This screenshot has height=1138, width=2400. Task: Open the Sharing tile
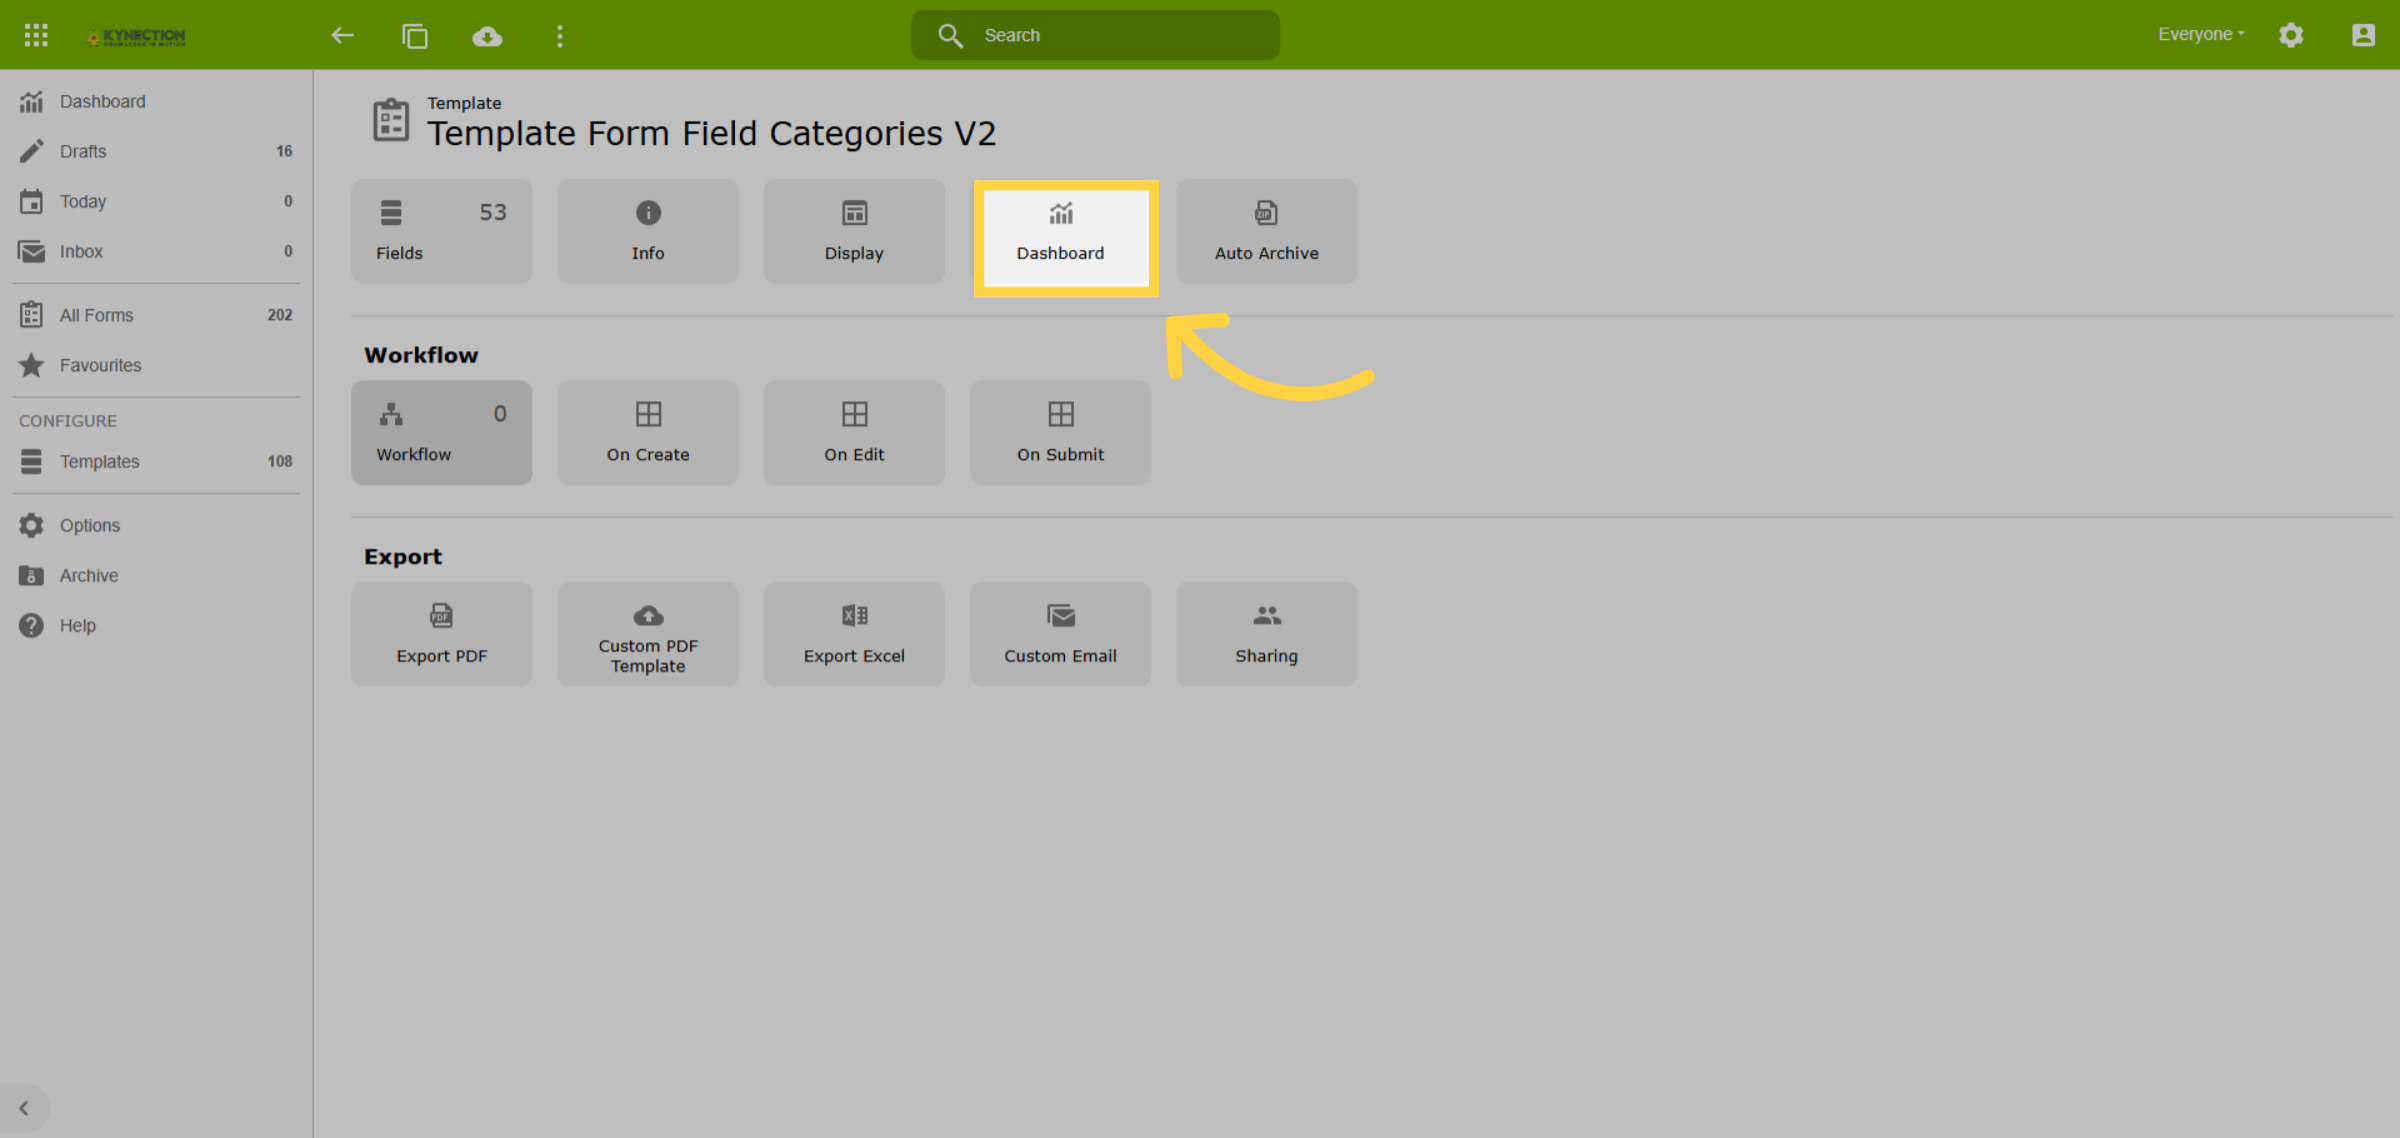(1266, 634)
